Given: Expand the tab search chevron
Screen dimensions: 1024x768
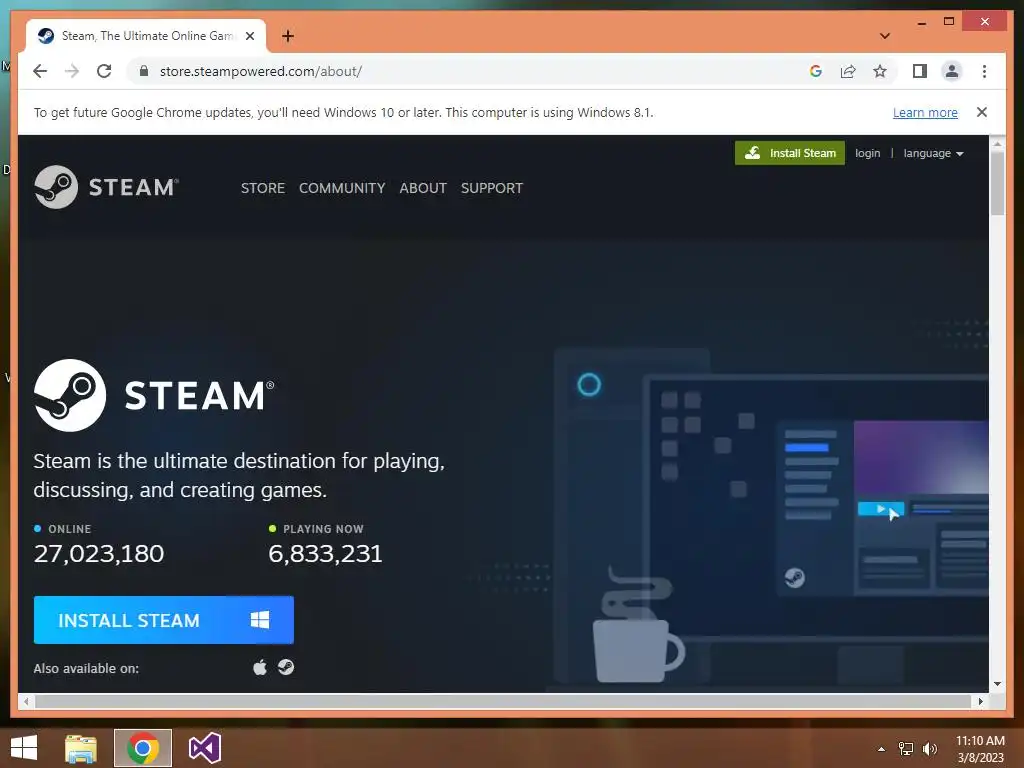Looking at the screenshot, I should point(884,36).
